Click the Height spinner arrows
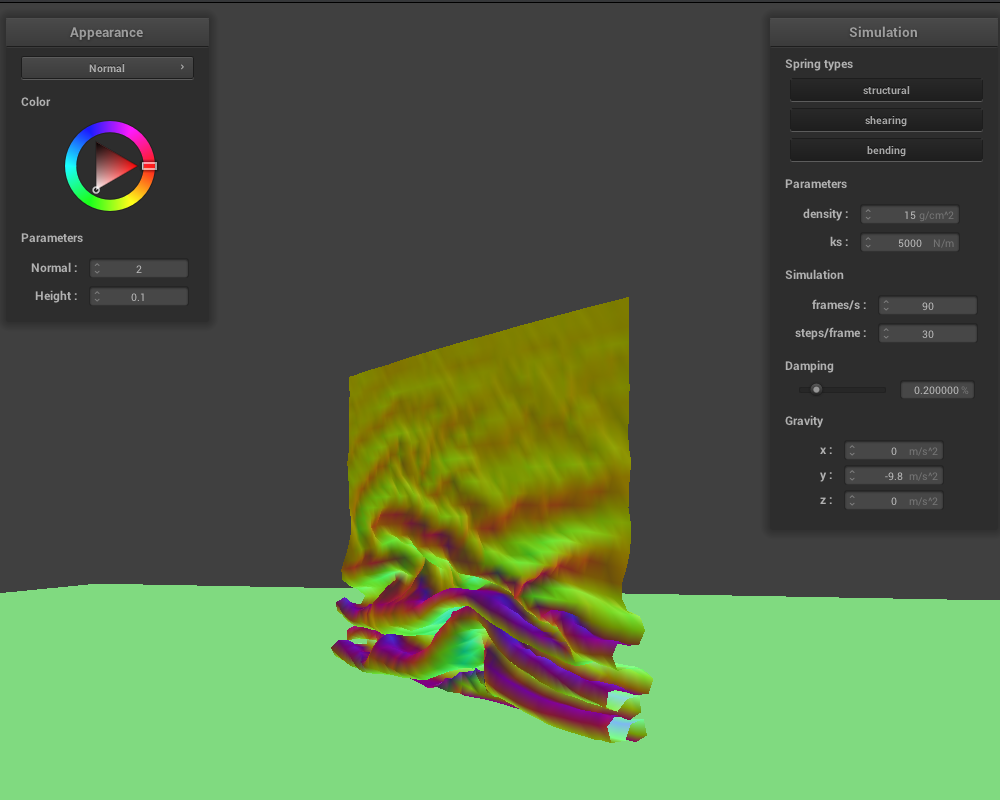Viewport: 1000px width, 800px height. pyautogui.click(x=97, y=297)
